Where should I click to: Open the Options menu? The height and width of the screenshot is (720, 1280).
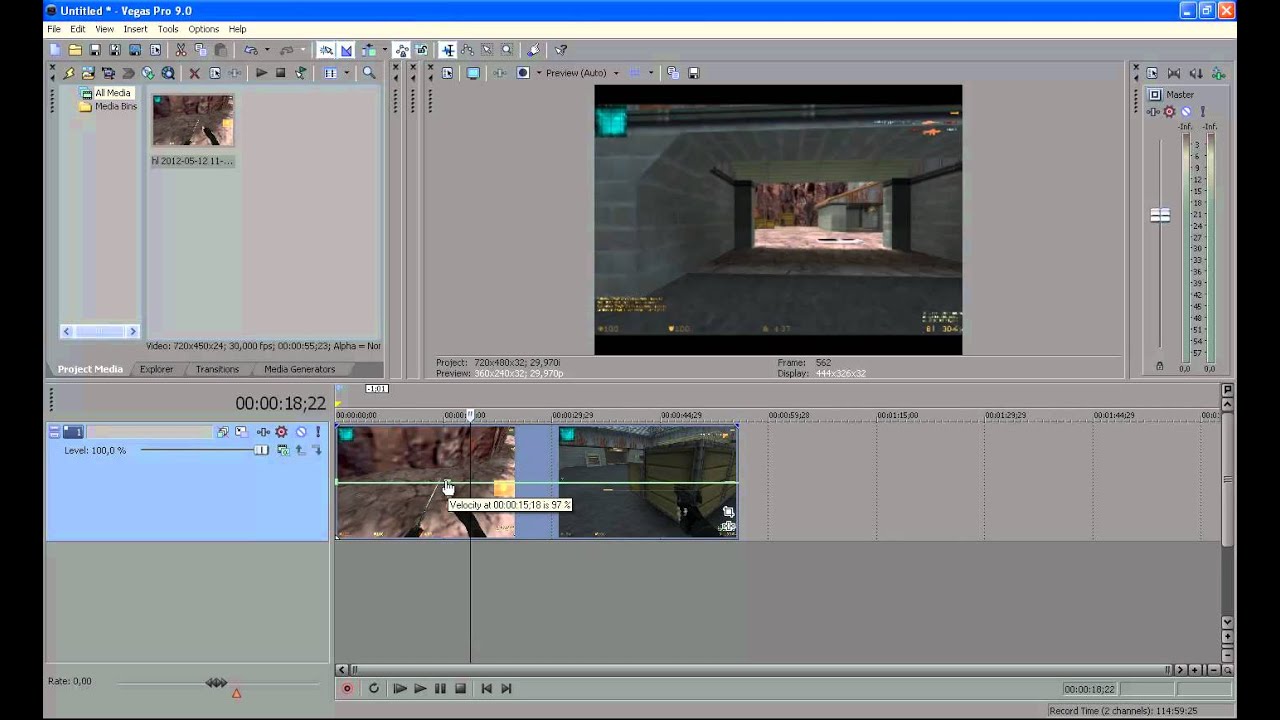203,29
